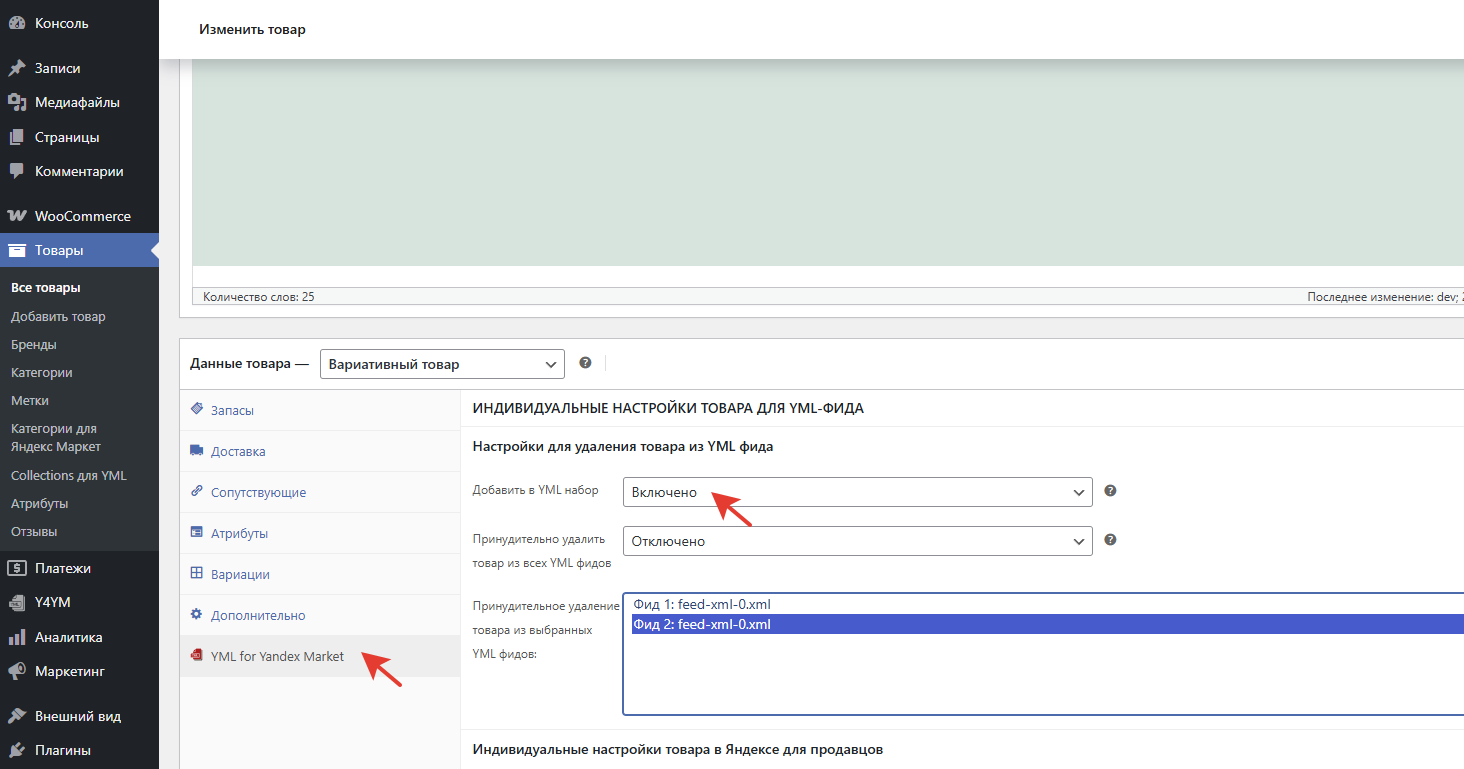Open the Y4YM menu item

[52, 603]
